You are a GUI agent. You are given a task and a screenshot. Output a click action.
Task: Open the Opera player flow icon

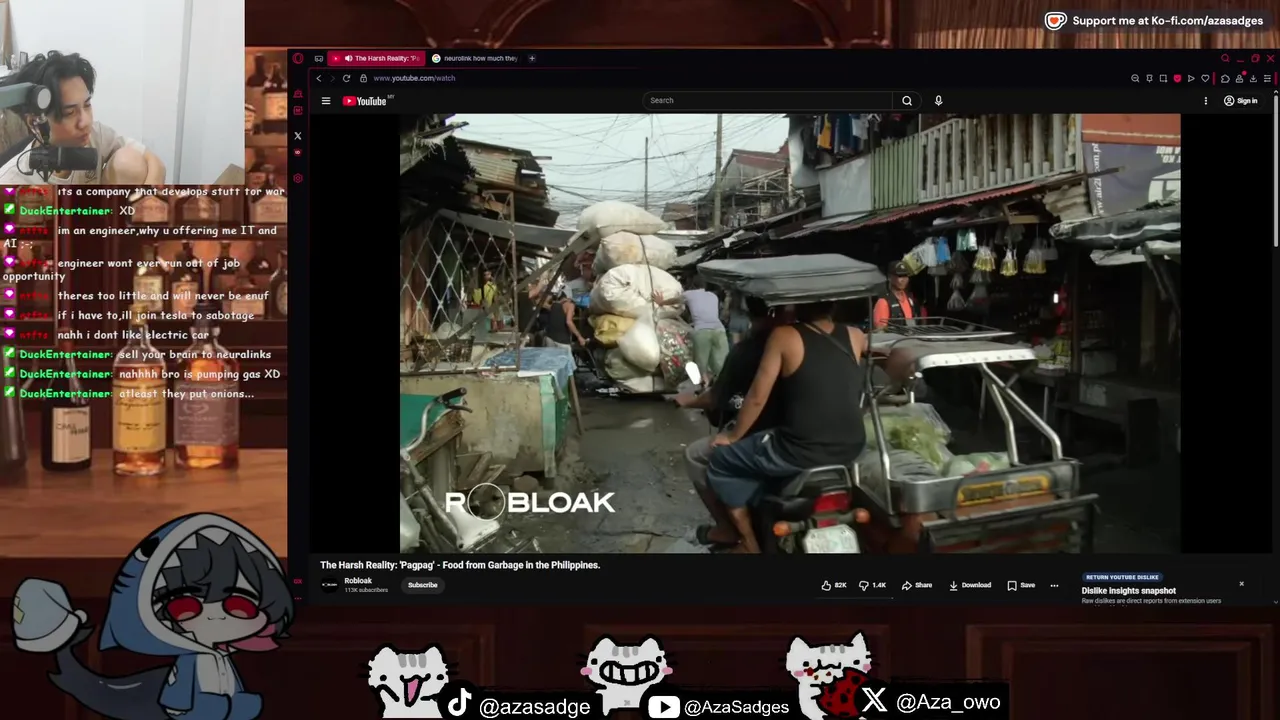tap(1191, 78)
